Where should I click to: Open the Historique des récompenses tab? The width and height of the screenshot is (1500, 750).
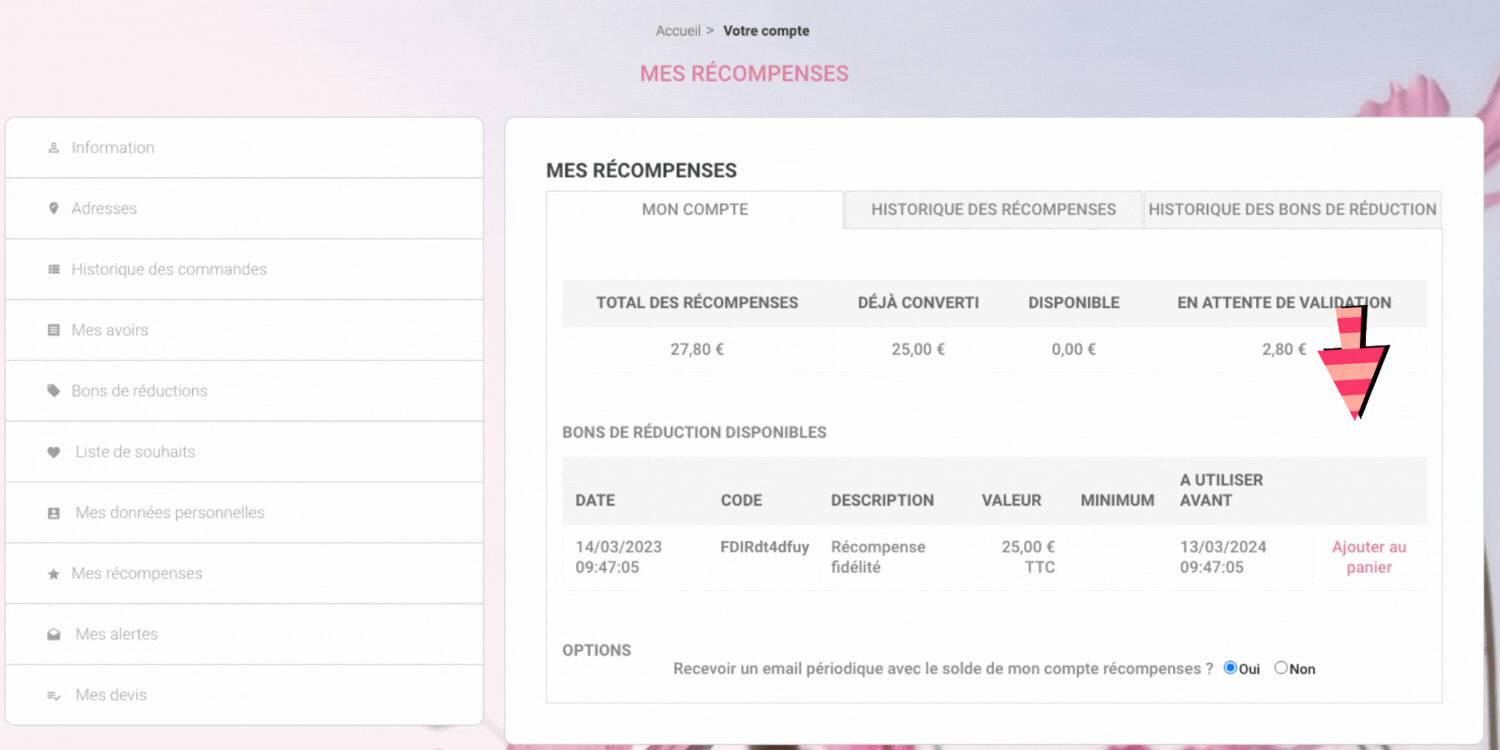pos(993,210)
